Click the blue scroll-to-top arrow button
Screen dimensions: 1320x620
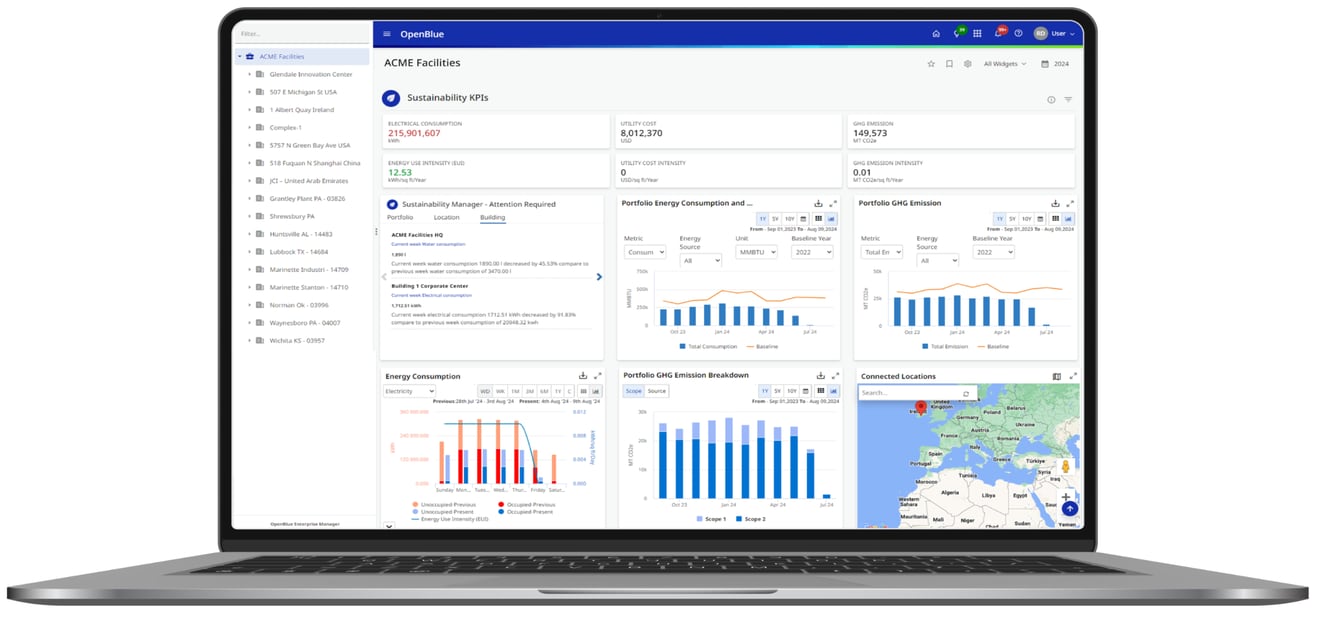pos(1069,509)
